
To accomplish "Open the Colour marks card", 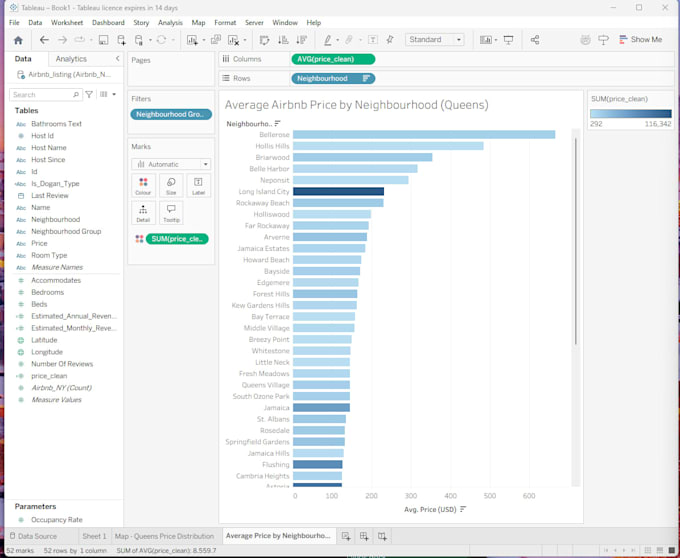I will click(x=143, y=186).
